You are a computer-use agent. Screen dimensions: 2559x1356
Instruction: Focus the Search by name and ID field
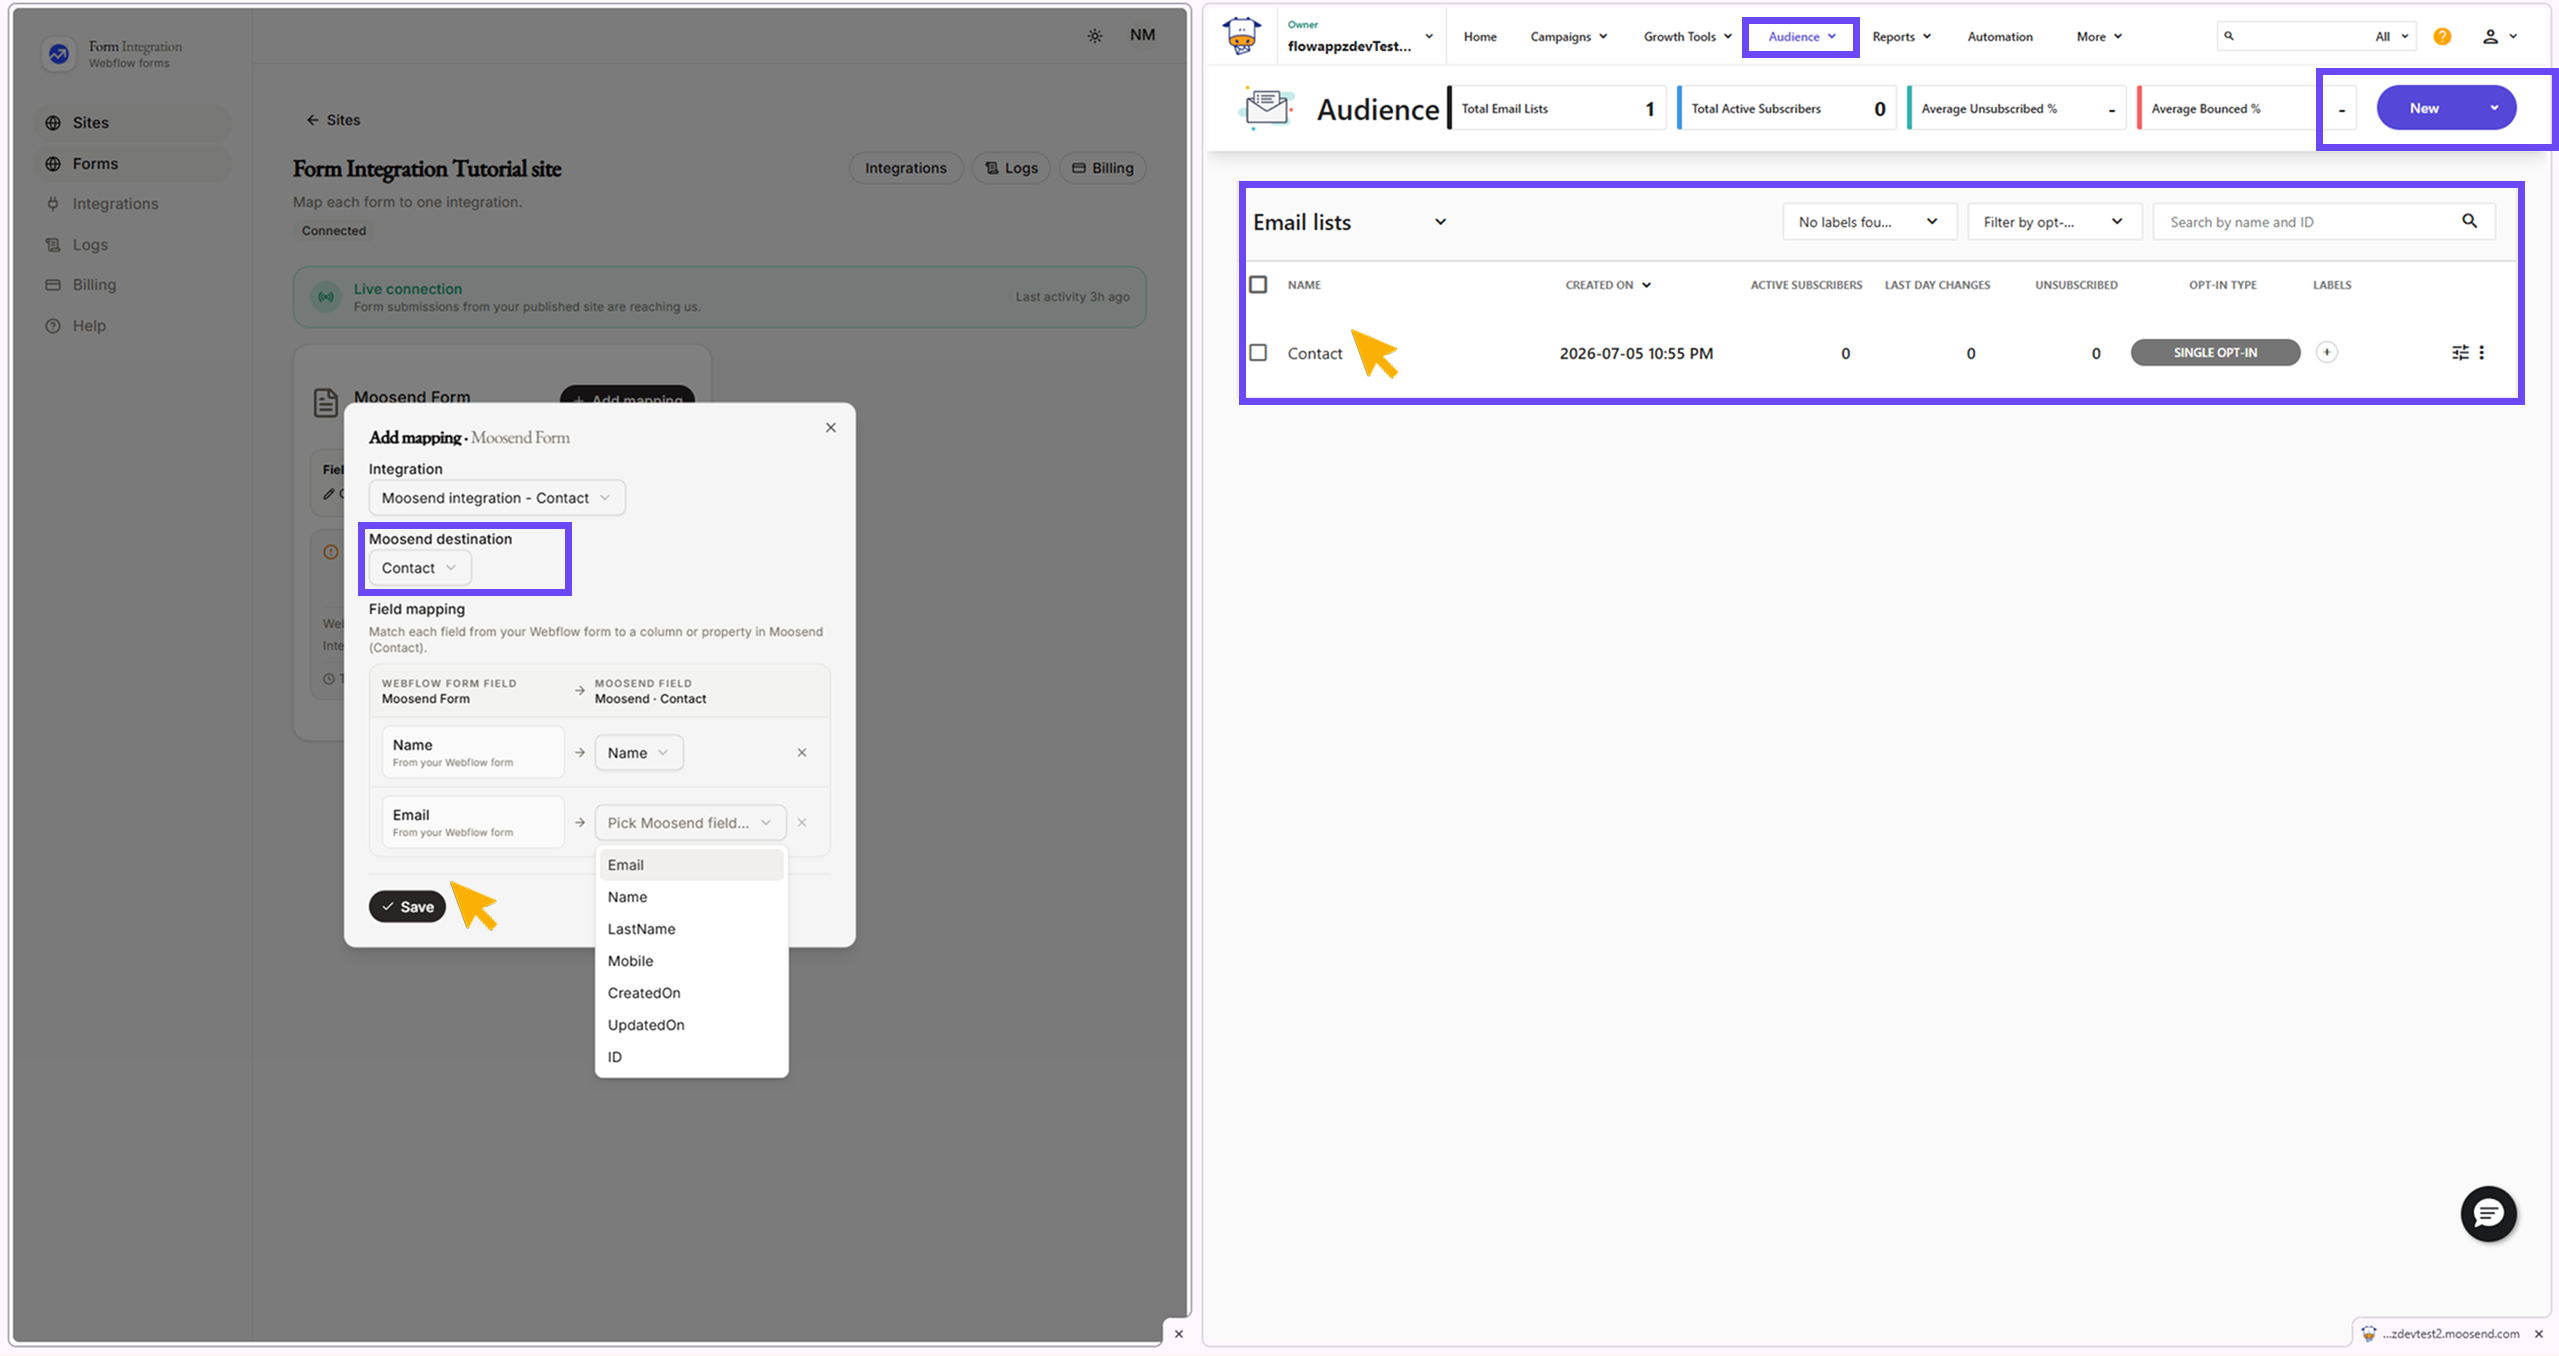(2324, 222)
